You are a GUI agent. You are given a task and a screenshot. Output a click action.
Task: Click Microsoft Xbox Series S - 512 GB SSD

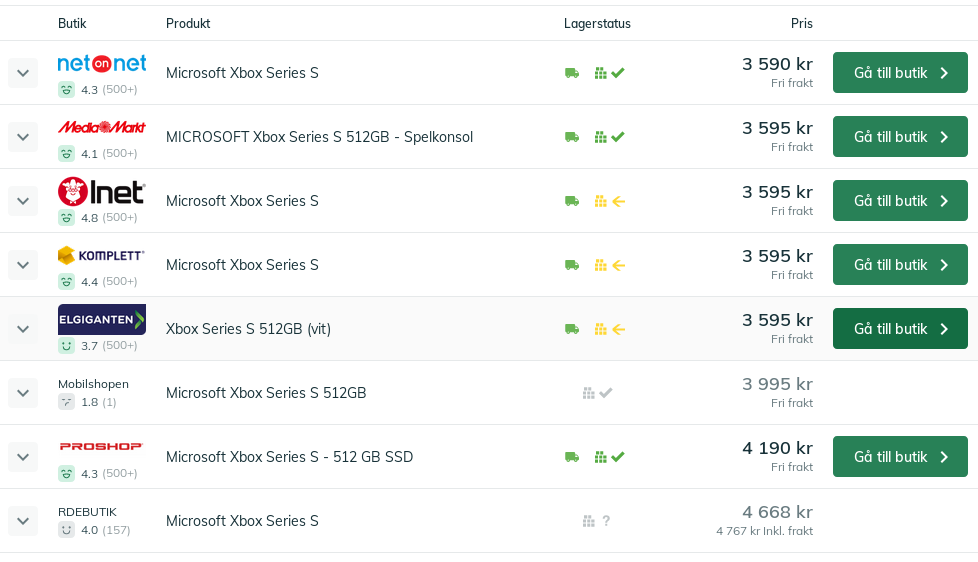(289, 457)
